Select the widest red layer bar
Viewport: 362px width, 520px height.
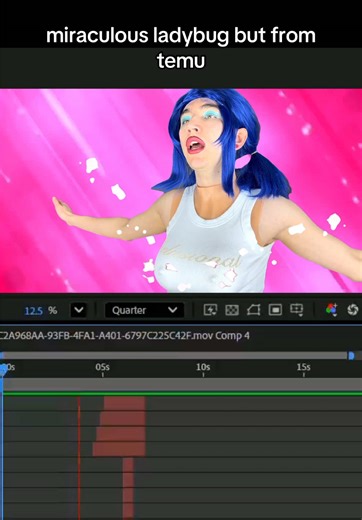[119, 449]
